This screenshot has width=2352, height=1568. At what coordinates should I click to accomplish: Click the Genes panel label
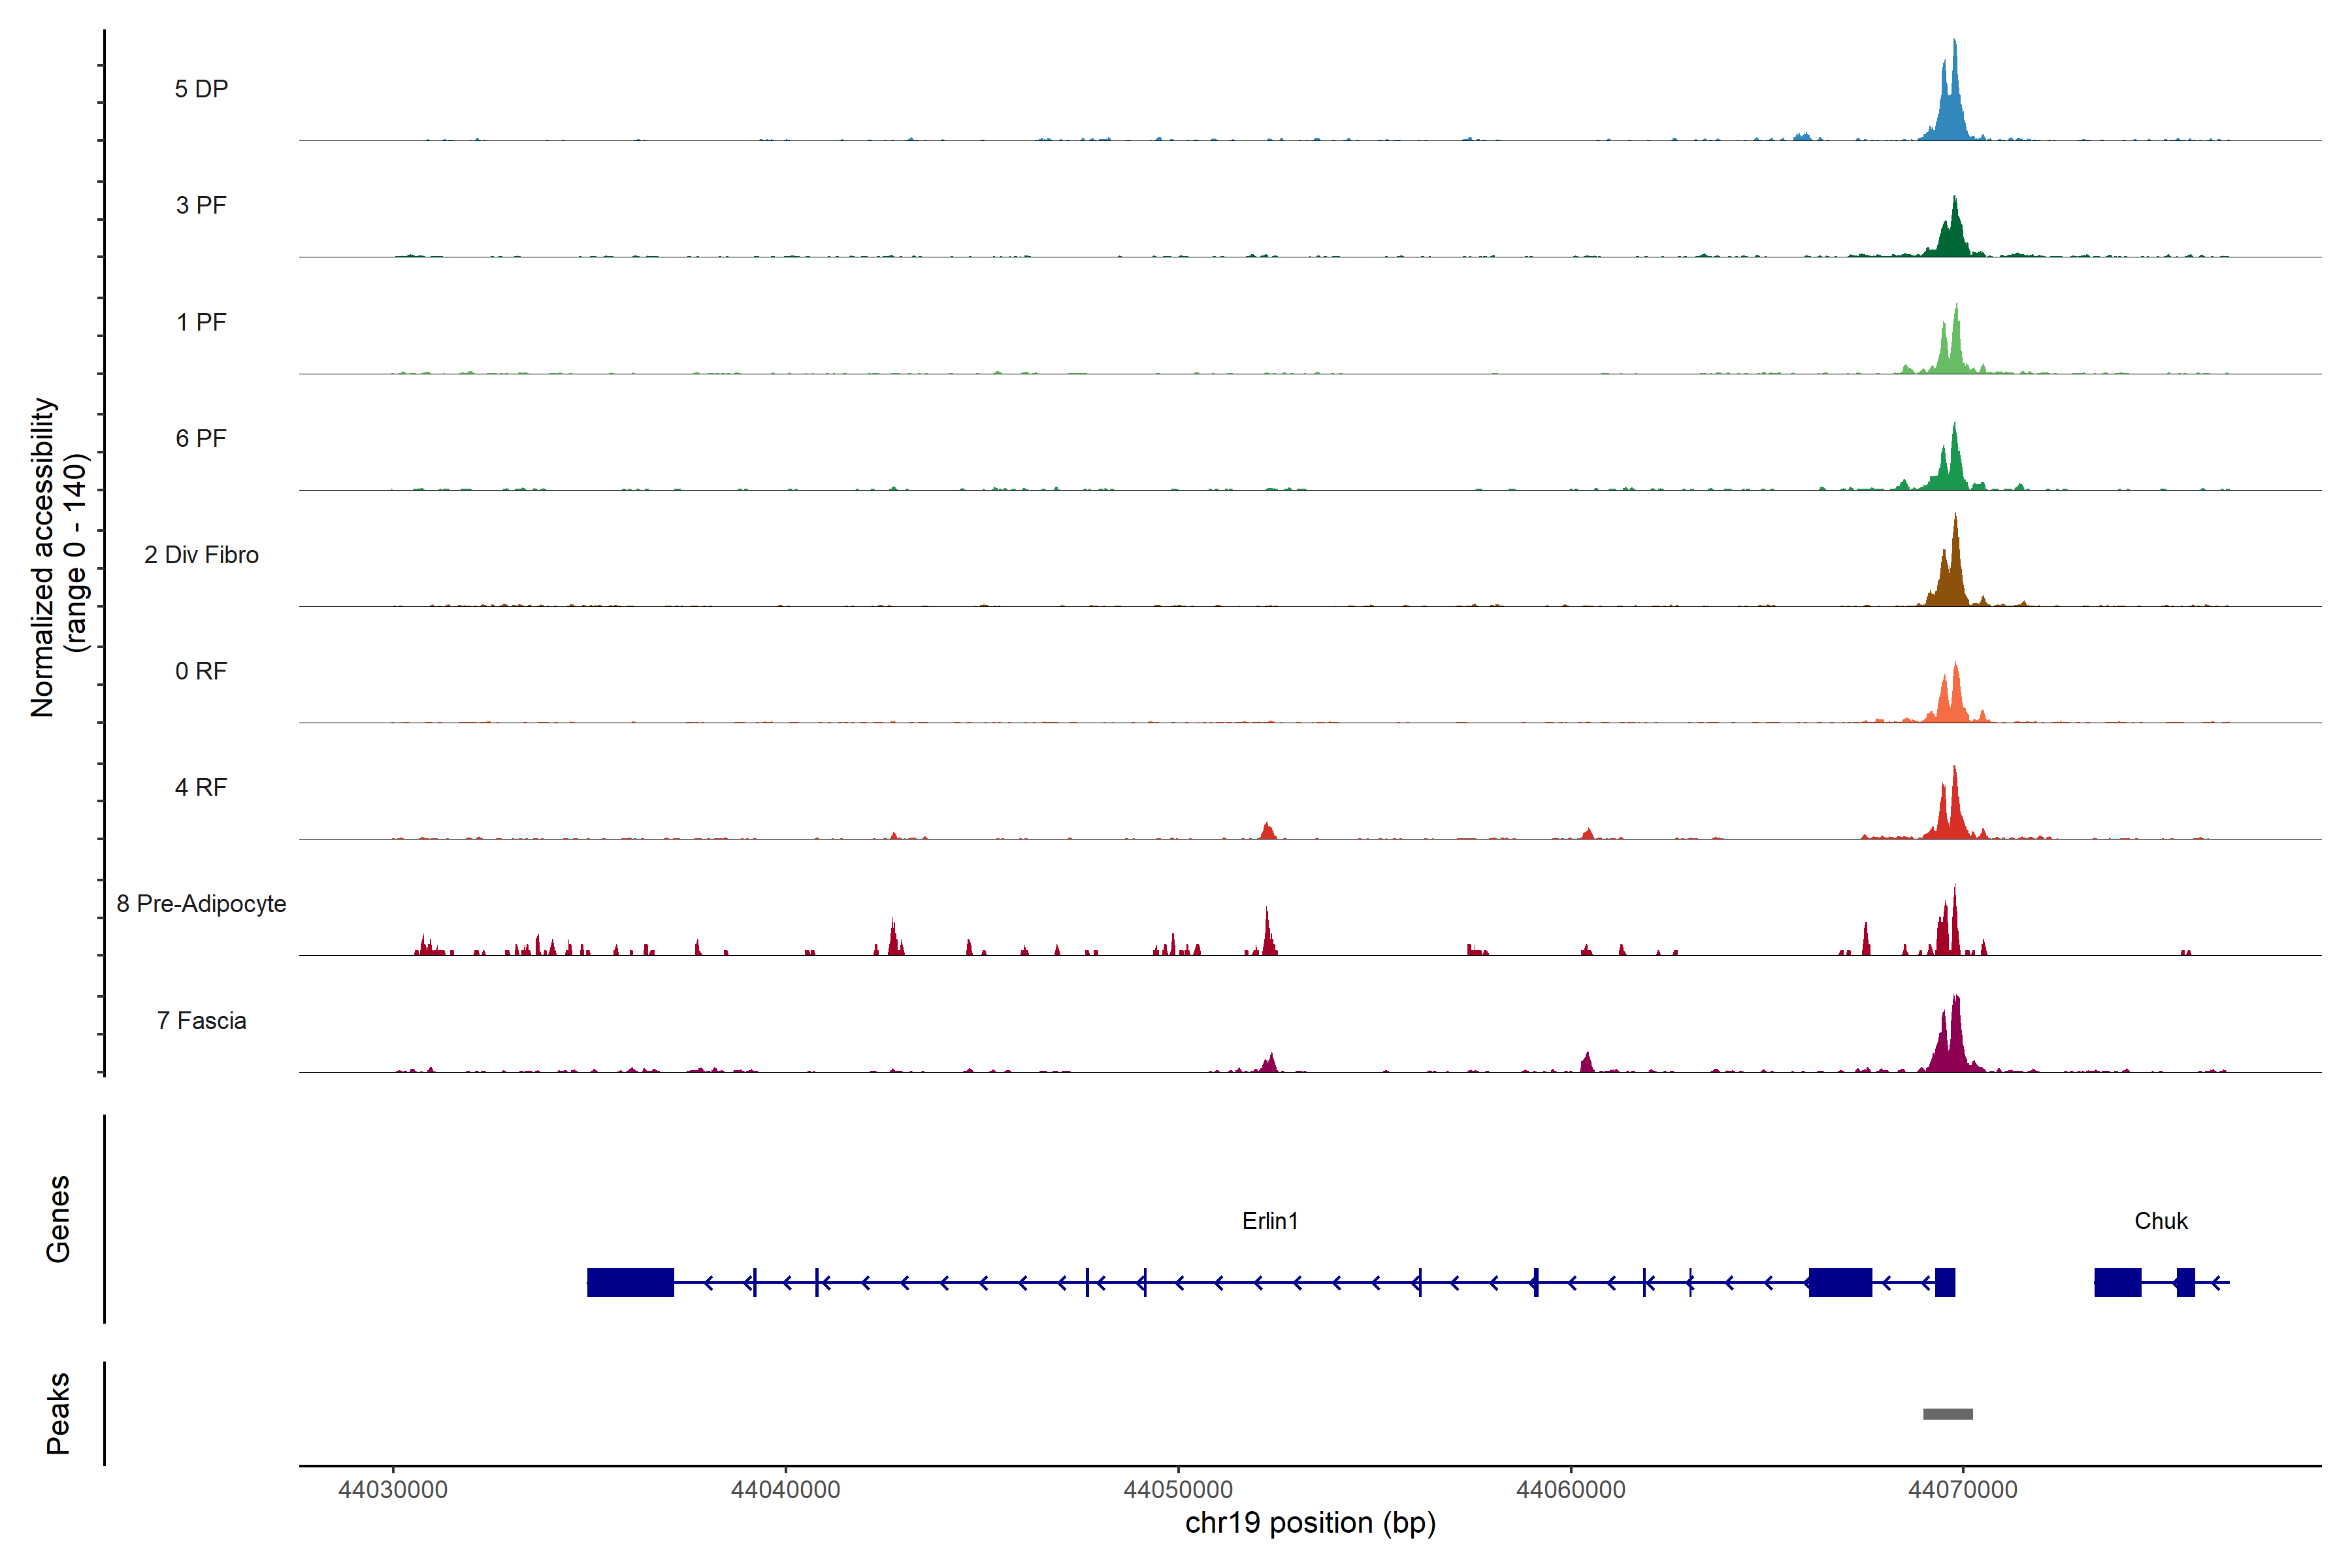tap(58, 1219)
